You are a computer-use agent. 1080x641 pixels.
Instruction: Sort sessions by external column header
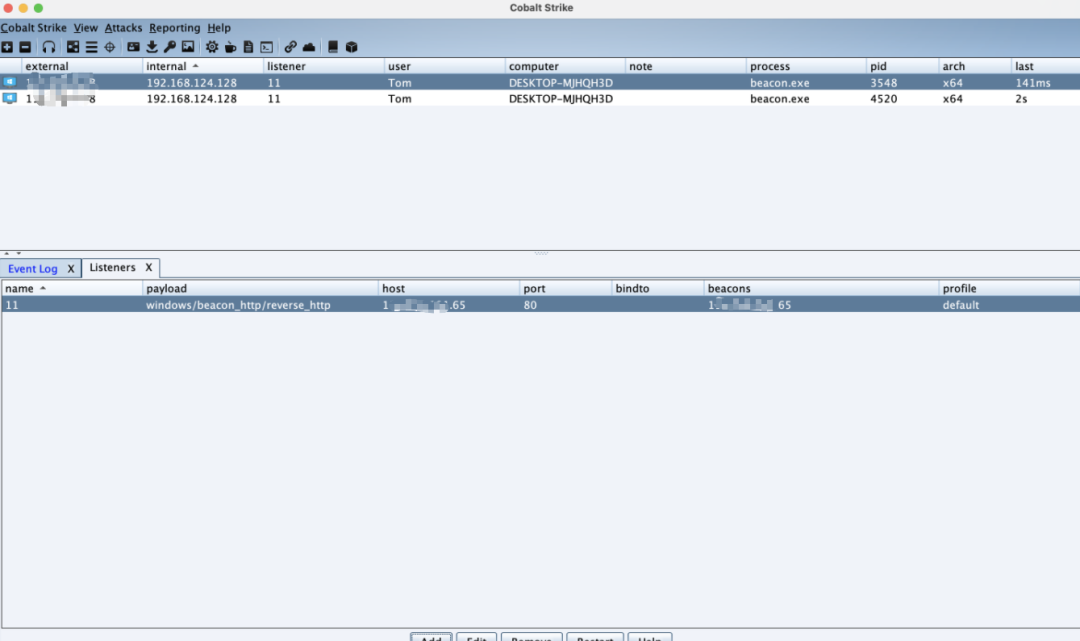81,66
